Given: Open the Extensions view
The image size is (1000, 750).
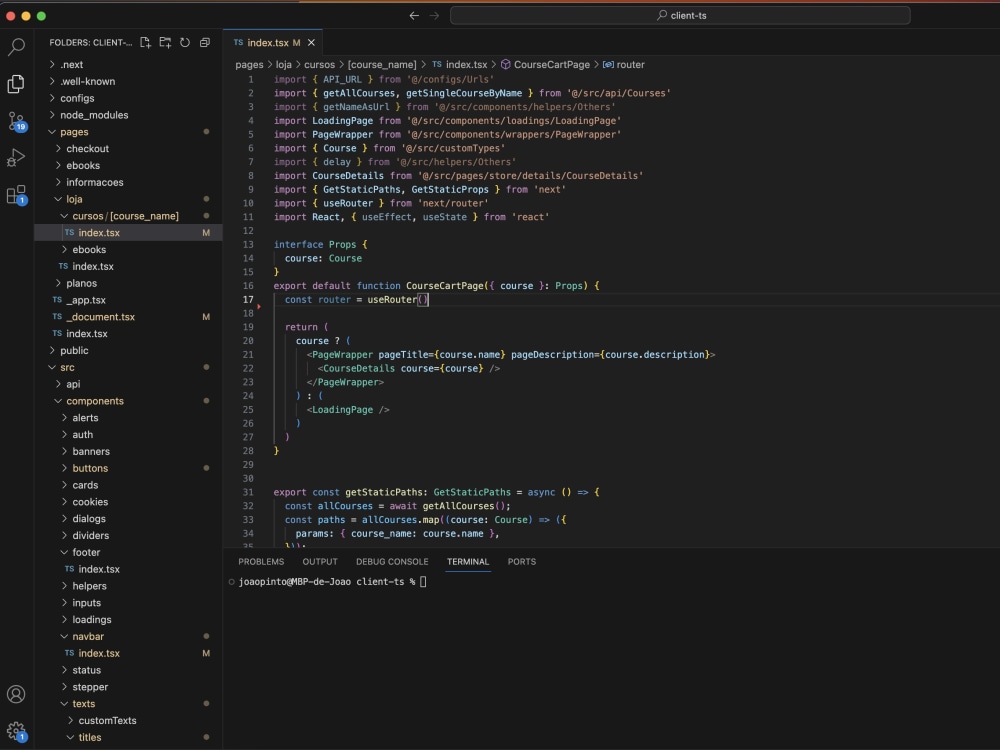Looking at the screenshot, I should (16, 195).
